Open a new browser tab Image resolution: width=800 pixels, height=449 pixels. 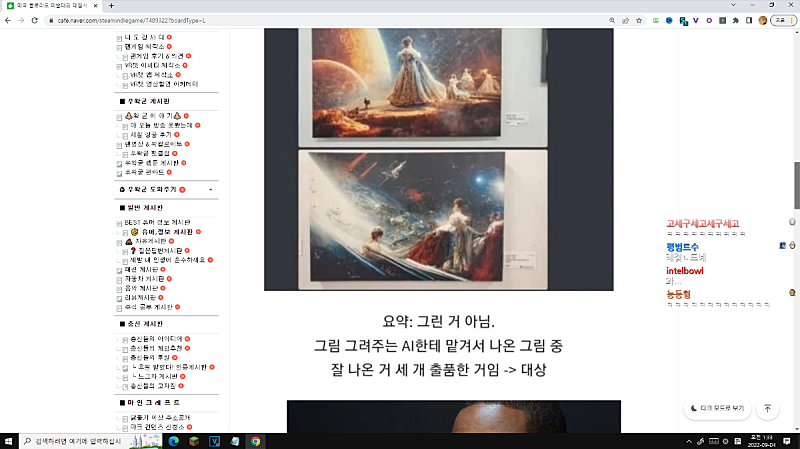coord(111,6)
